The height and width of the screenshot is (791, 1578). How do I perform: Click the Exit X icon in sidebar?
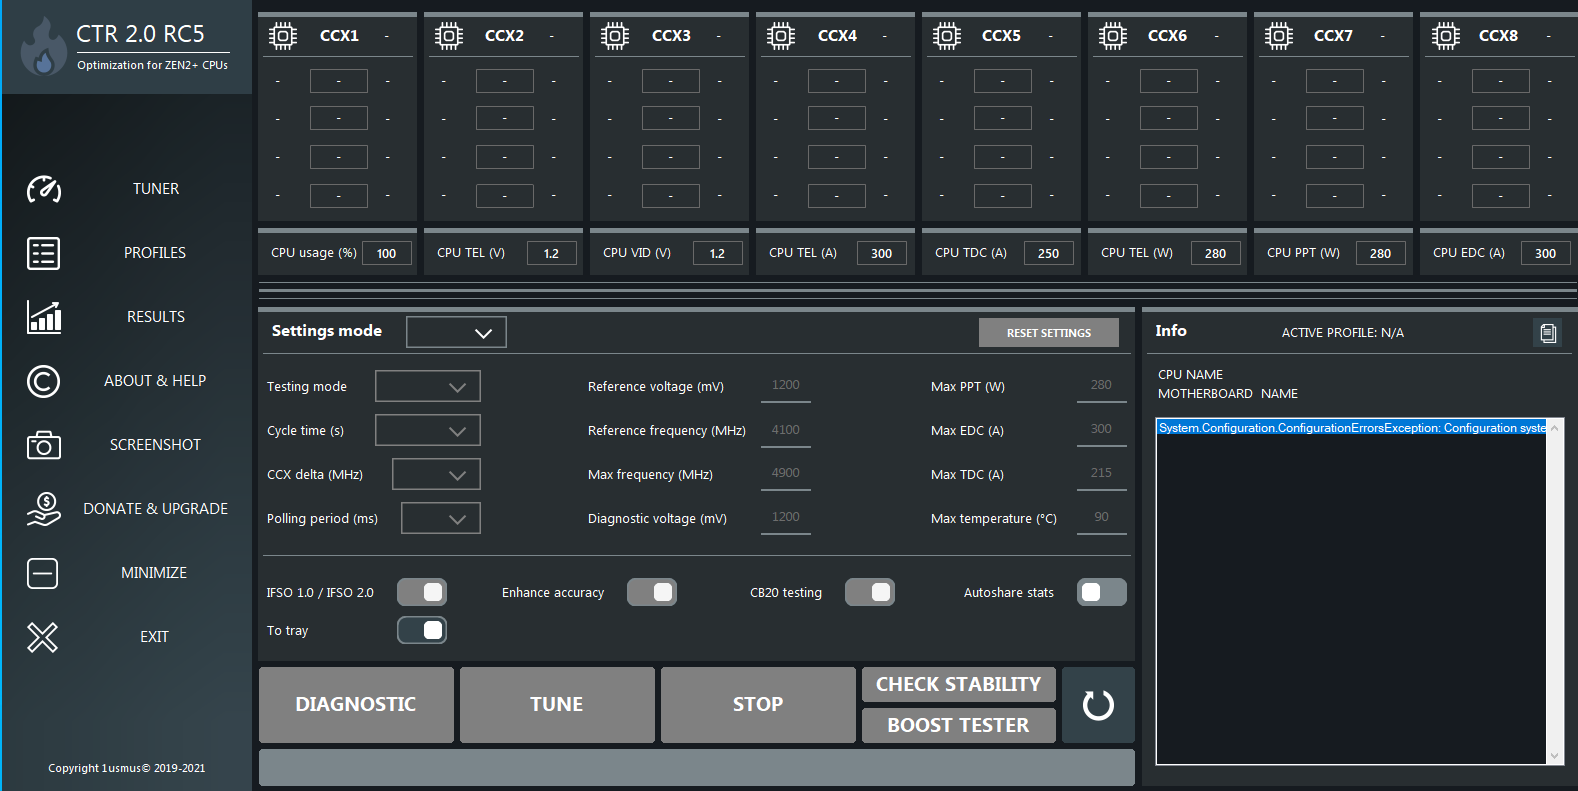pos(42,637)
